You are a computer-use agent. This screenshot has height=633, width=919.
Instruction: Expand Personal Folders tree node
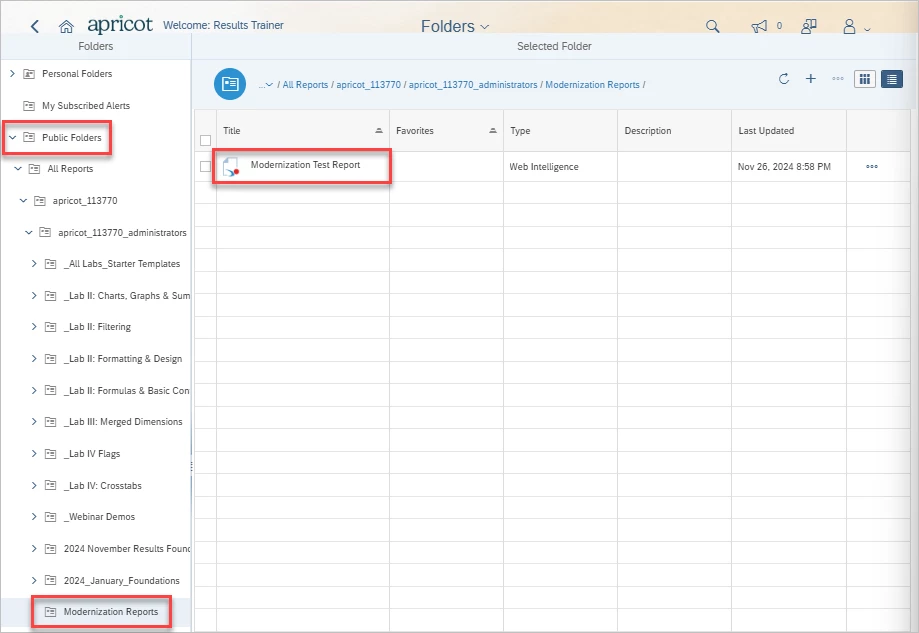(x=12, y=74)
